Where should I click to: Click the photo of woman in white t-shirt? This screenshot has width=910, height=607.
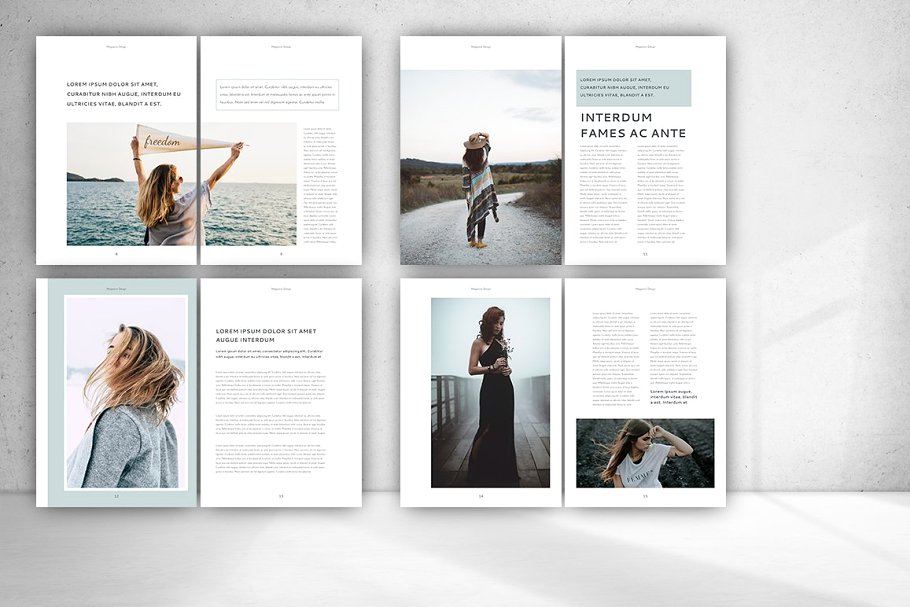click(x=644, y=451)
